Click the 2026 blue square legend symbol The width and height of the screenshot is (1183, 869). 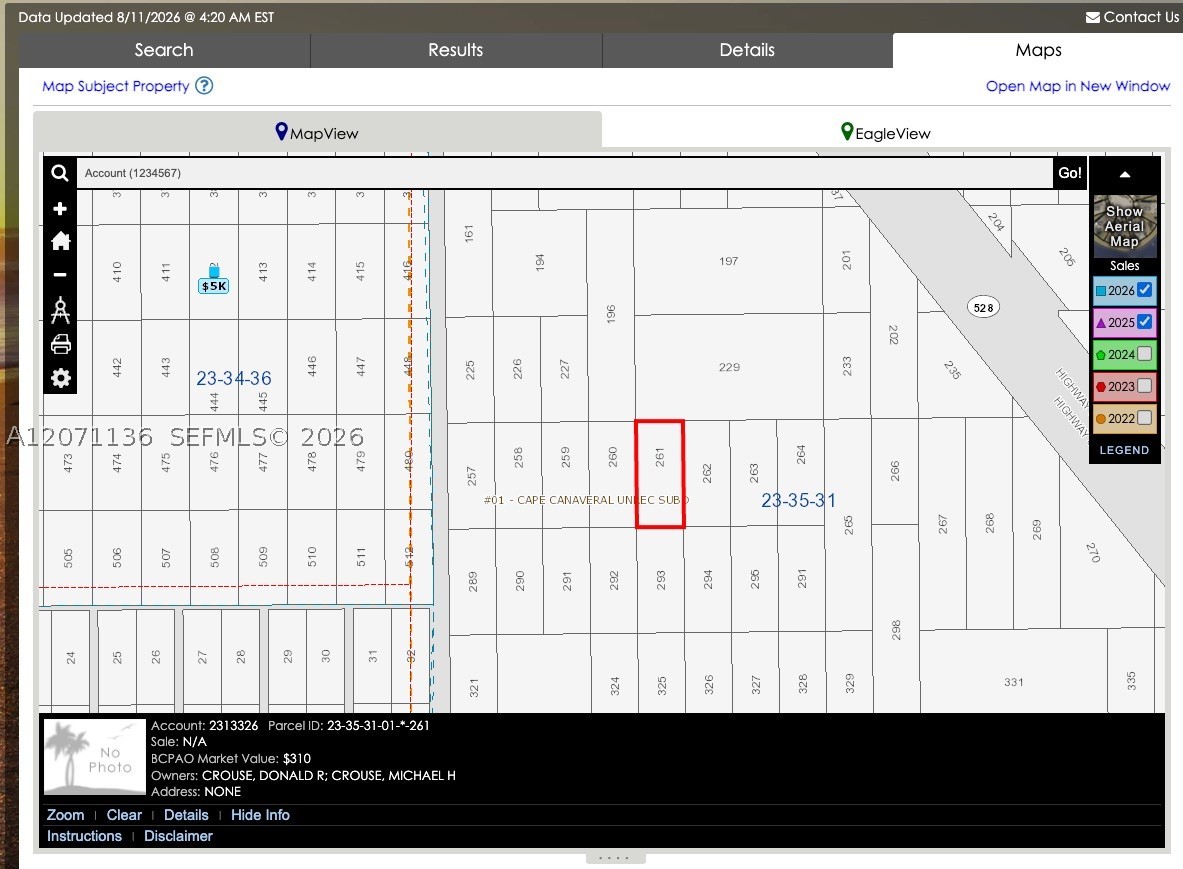tap(1101, 291)
